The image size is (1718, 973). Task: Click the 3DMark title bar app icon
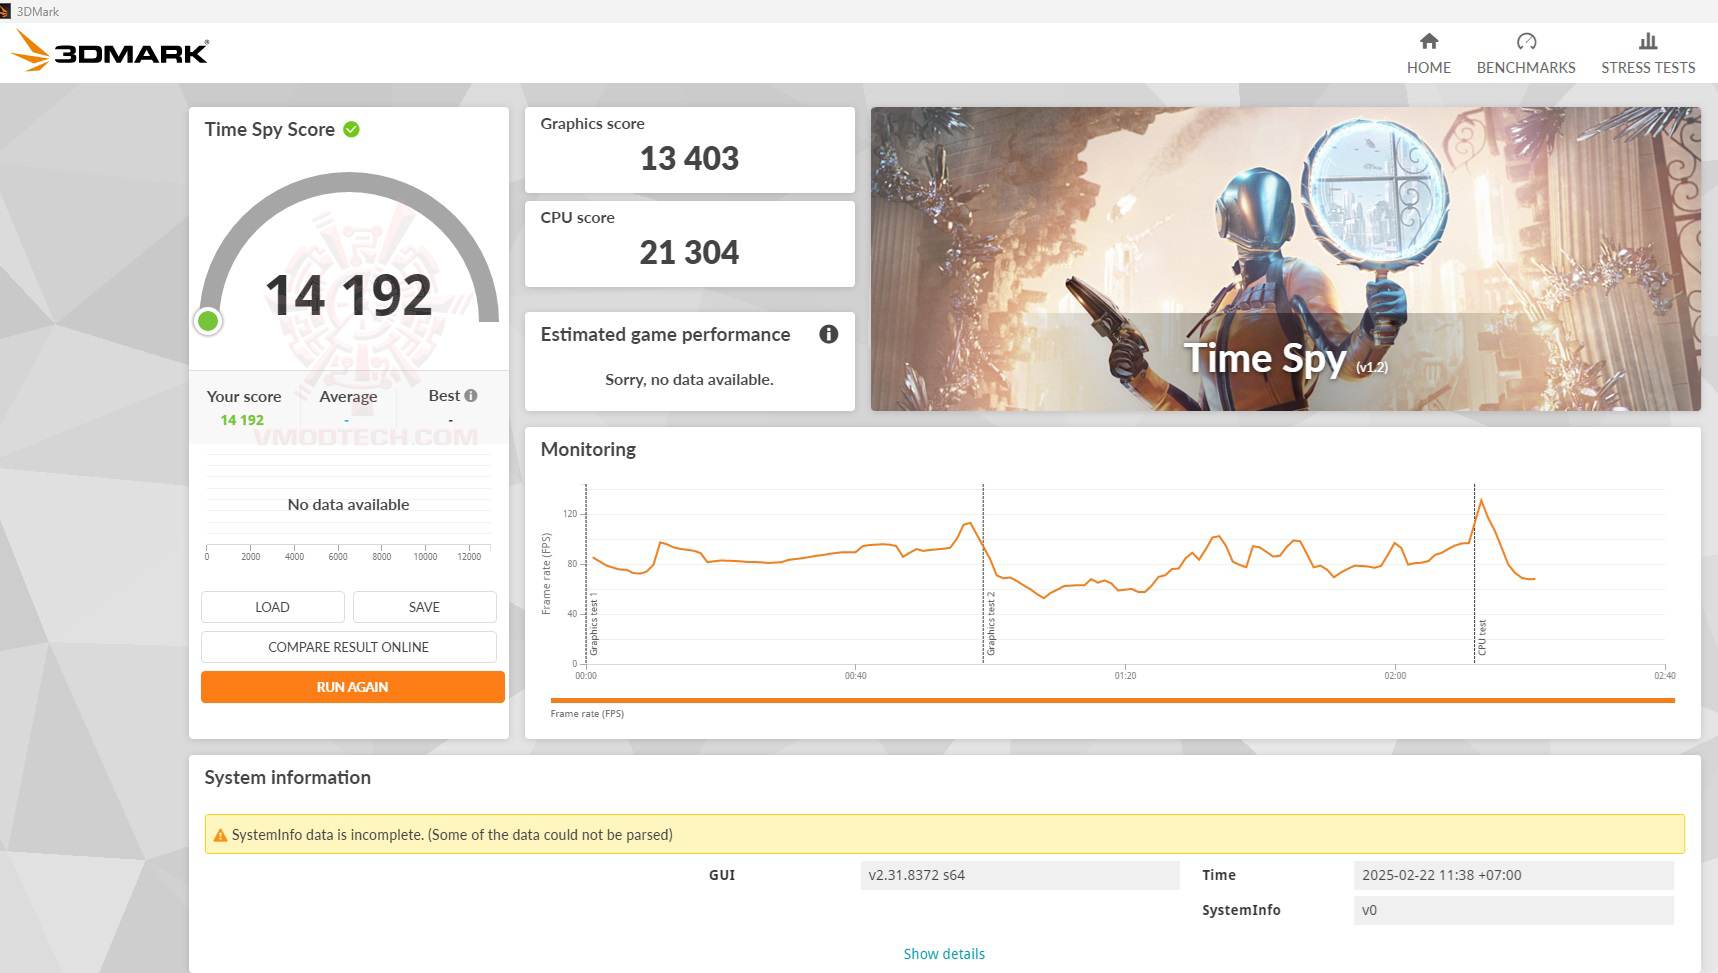click(x=5, y=11)
